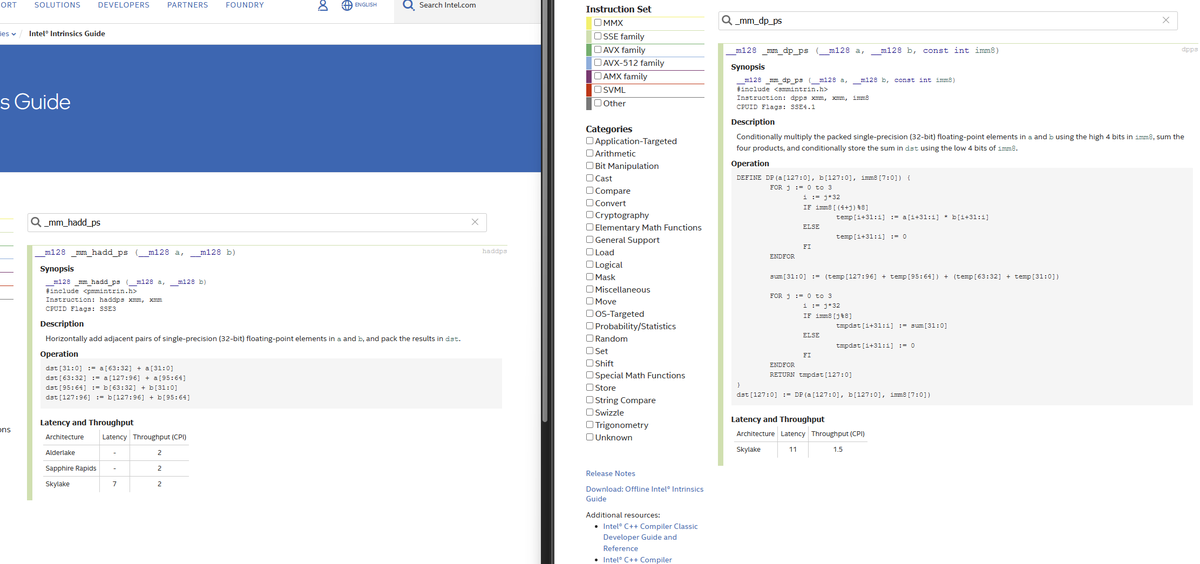Click the haddps instruction label
This screenshot has width=1200, height=564.
(x=494, y=252)
